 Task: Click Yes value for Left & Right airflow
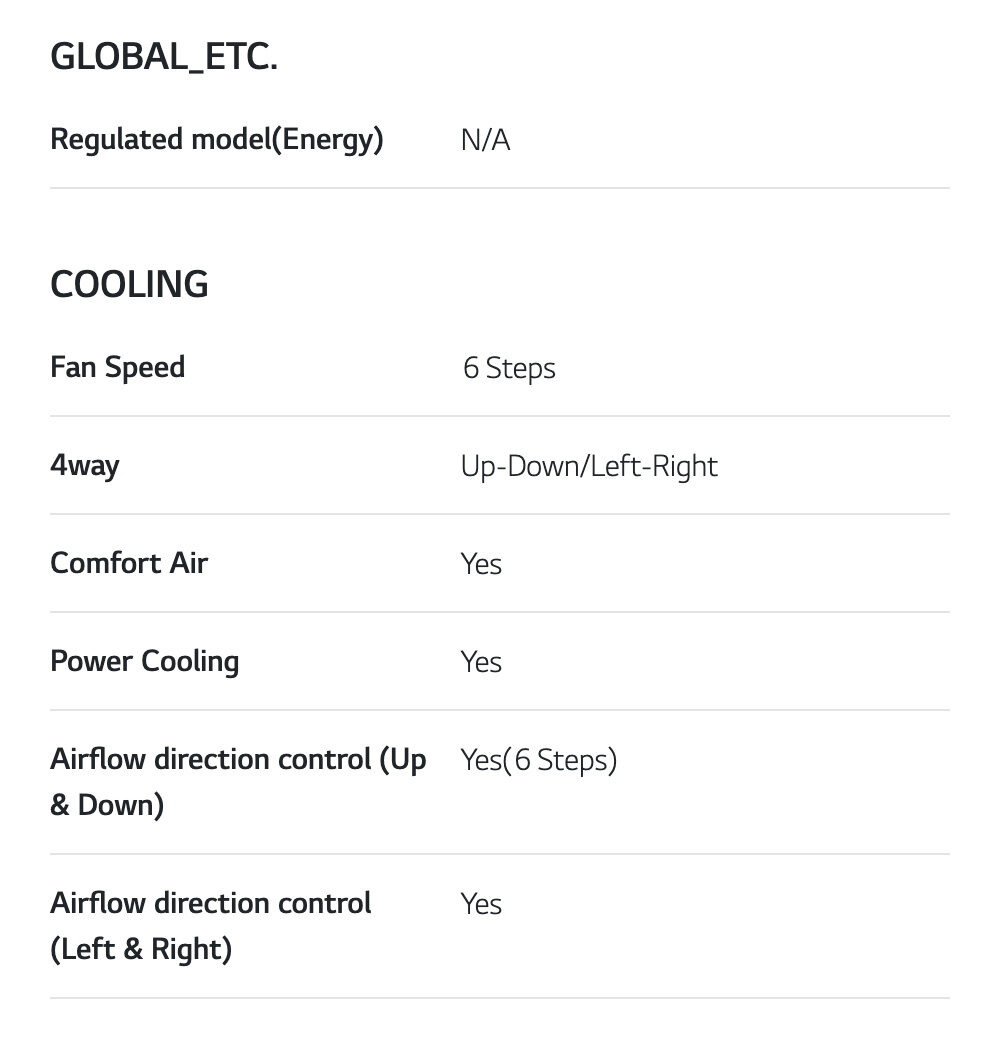481,904
